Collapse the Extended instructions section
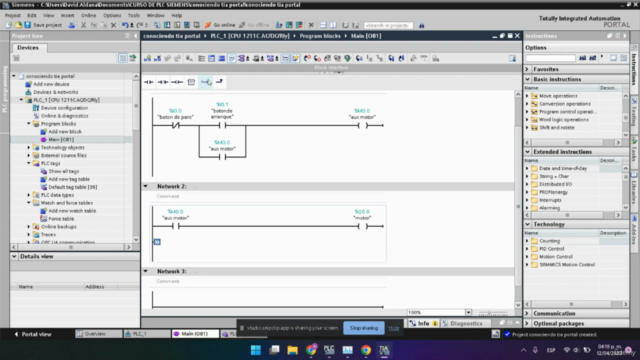This screenshot has width=640, height=360. tap(527, 151)
